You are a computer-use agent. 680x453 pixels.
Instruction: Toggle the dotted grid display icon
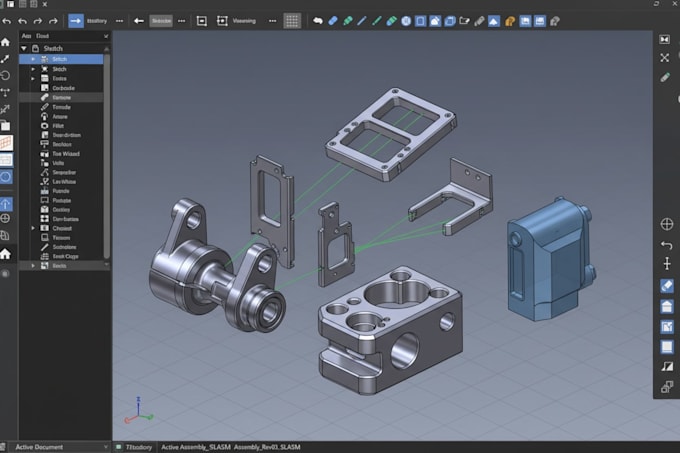[x=292, y=21]
